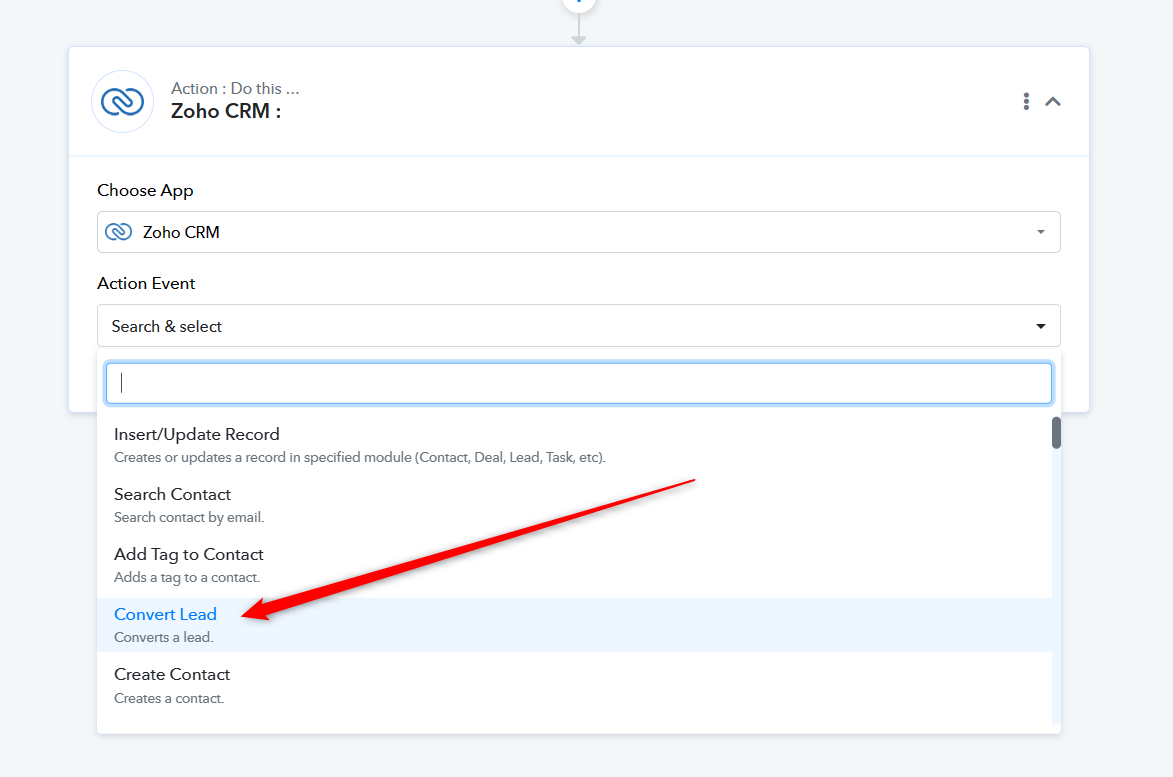Image resolution: width=1173 pixels, height=777 pixels.
Task: Click the 'Choose App' label
Action: click(x=145, y=191)
